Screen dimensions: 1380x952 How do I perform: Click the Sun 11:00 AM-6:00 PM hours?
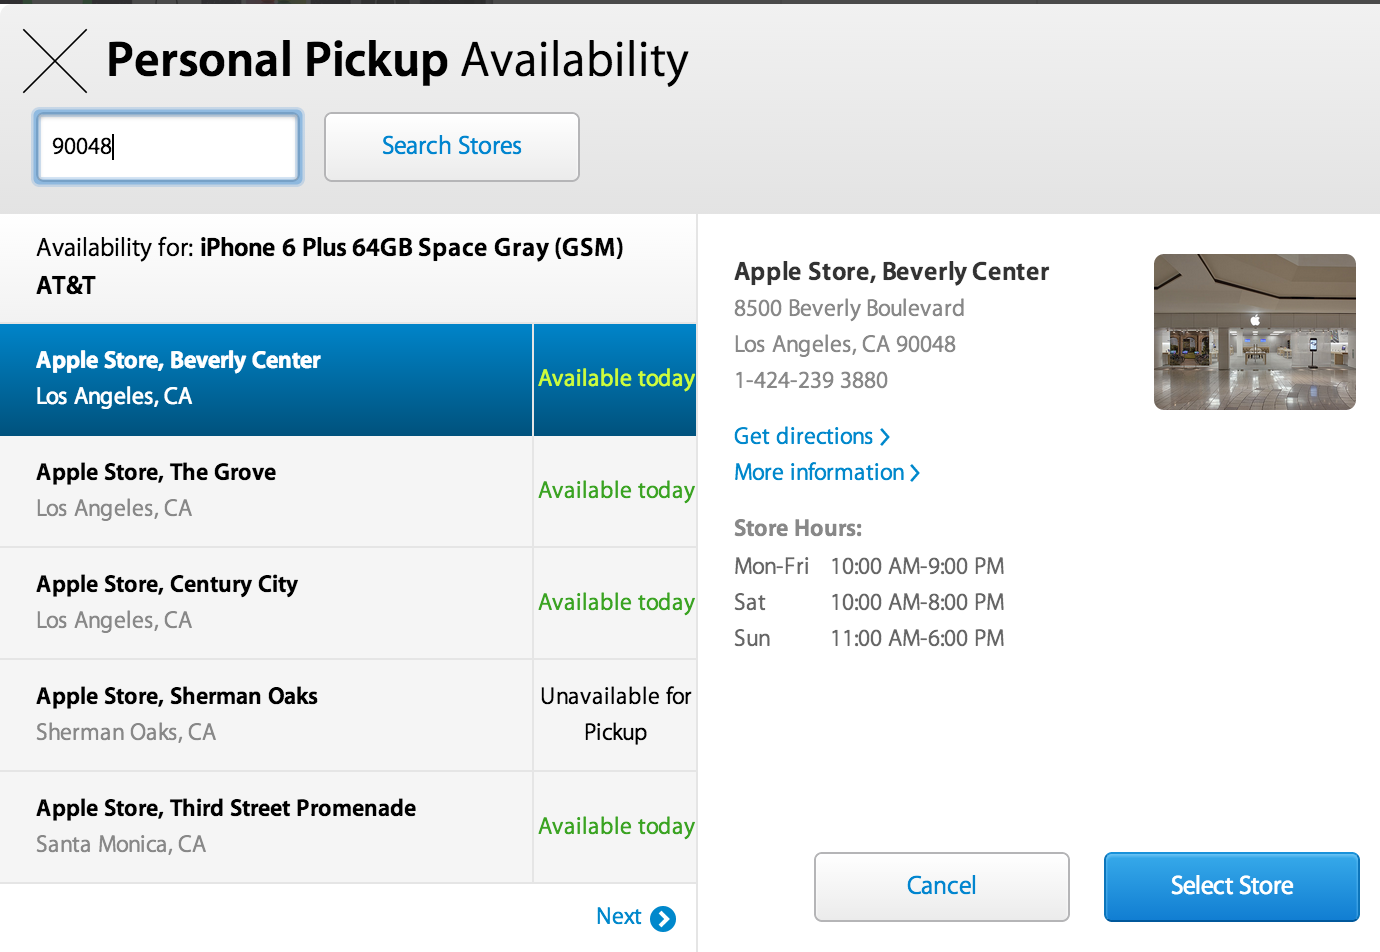[x=869, y=638]
